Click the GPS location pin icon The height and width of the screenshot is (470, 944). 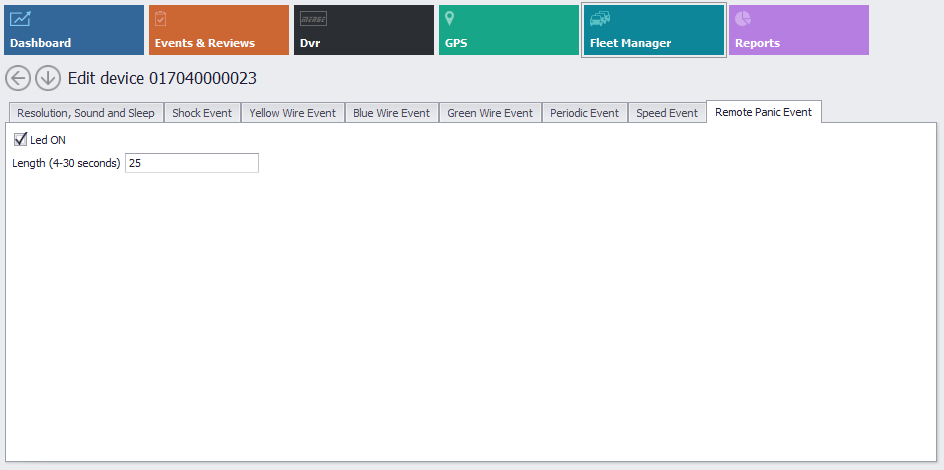tap(450, 19)
